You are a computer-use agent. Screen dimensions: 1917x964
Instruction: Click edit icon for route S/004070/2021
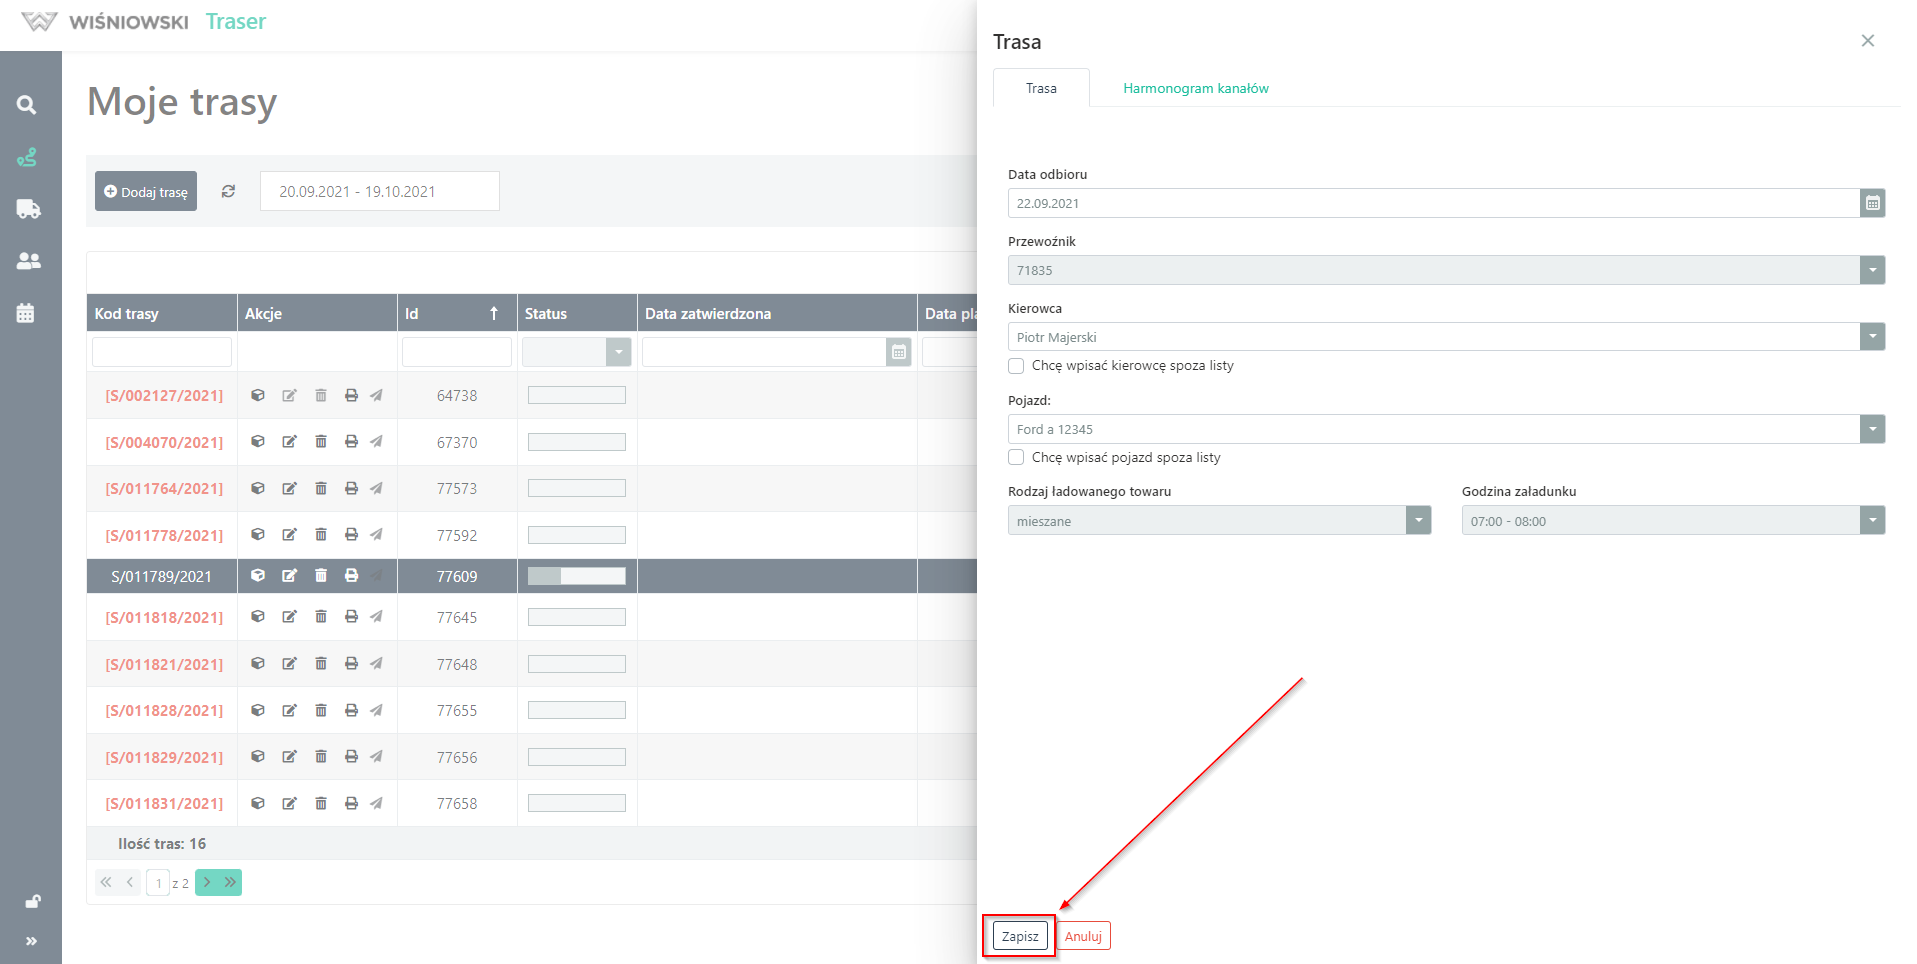[289, 442]
